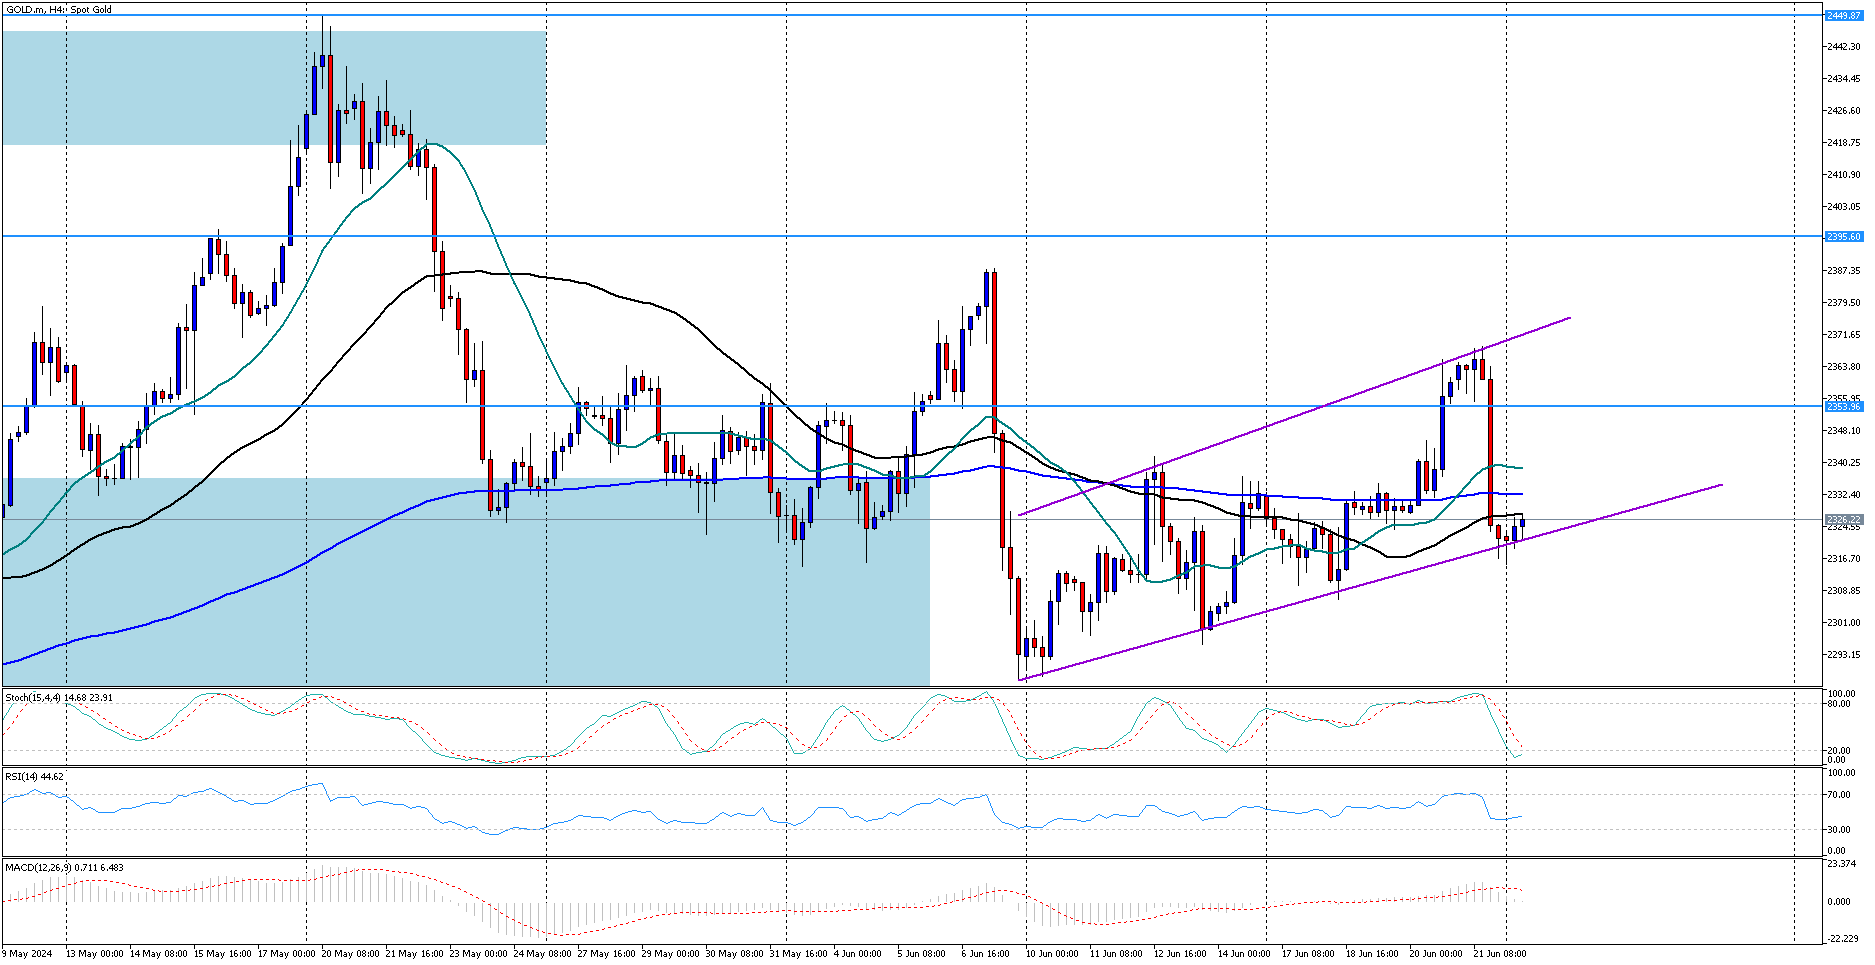
Task: Click the "11 Jun 08:00" time axis label
Action: [x=1117, y=954]
